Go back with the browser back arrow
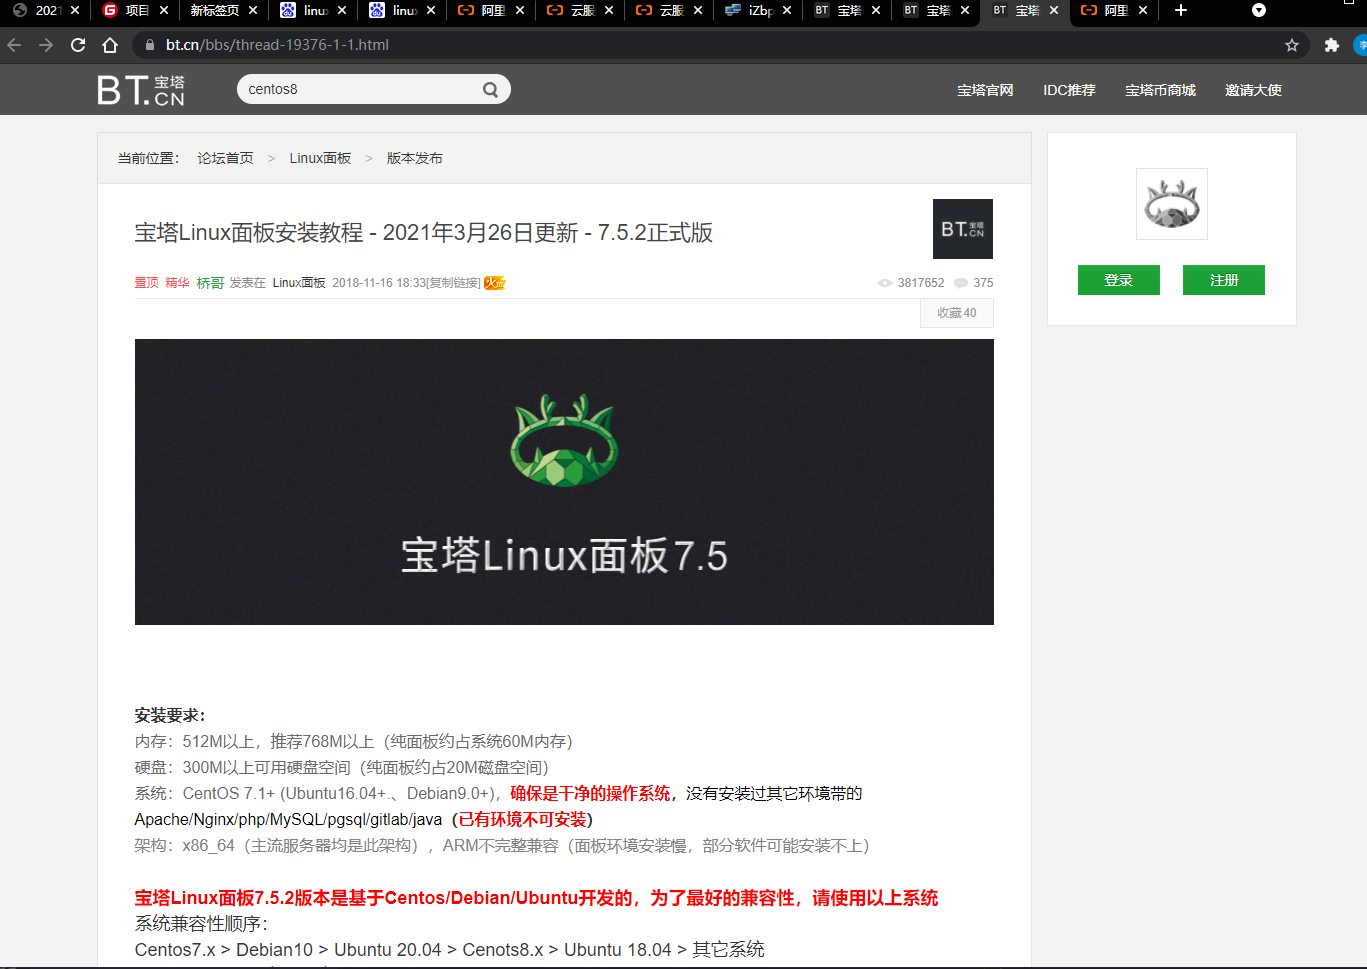This screenshot has width=1367, height=969. coord(14,45)
